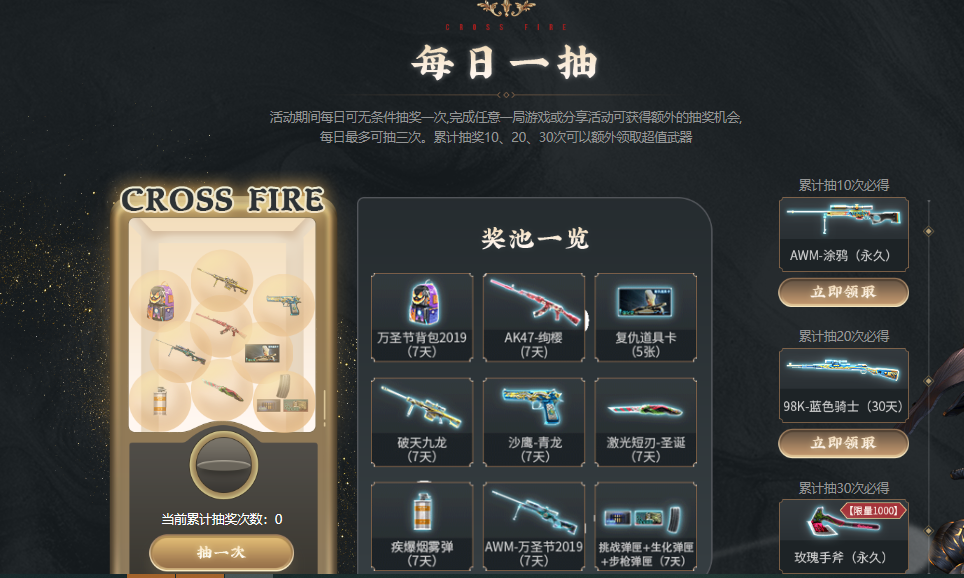Screen dimensions: 964x578
Task: Click the 当前累计抽奖次数 counter text
Action: [221, 519]
